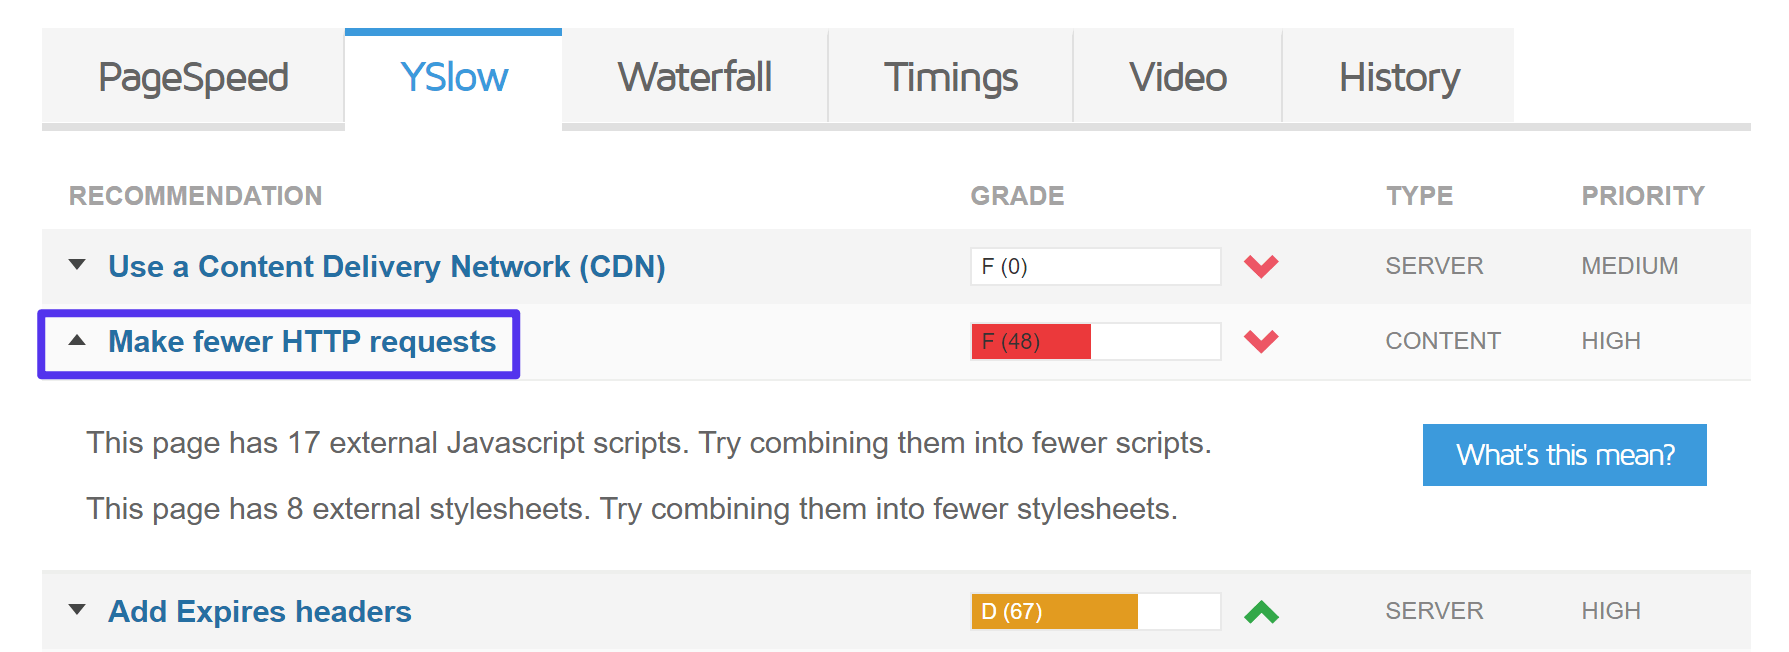
Task: Click the red arrow next to F (48) grade
Action: [x=1262, y=341]
